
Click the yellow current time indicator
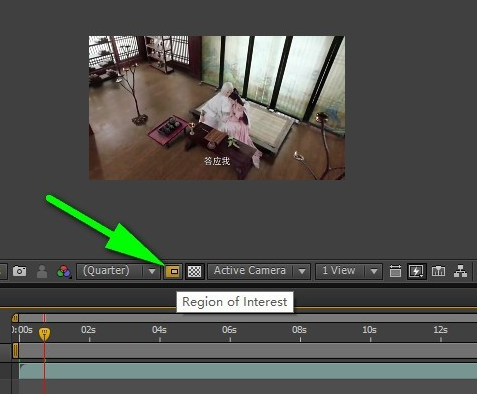(44, 333)
